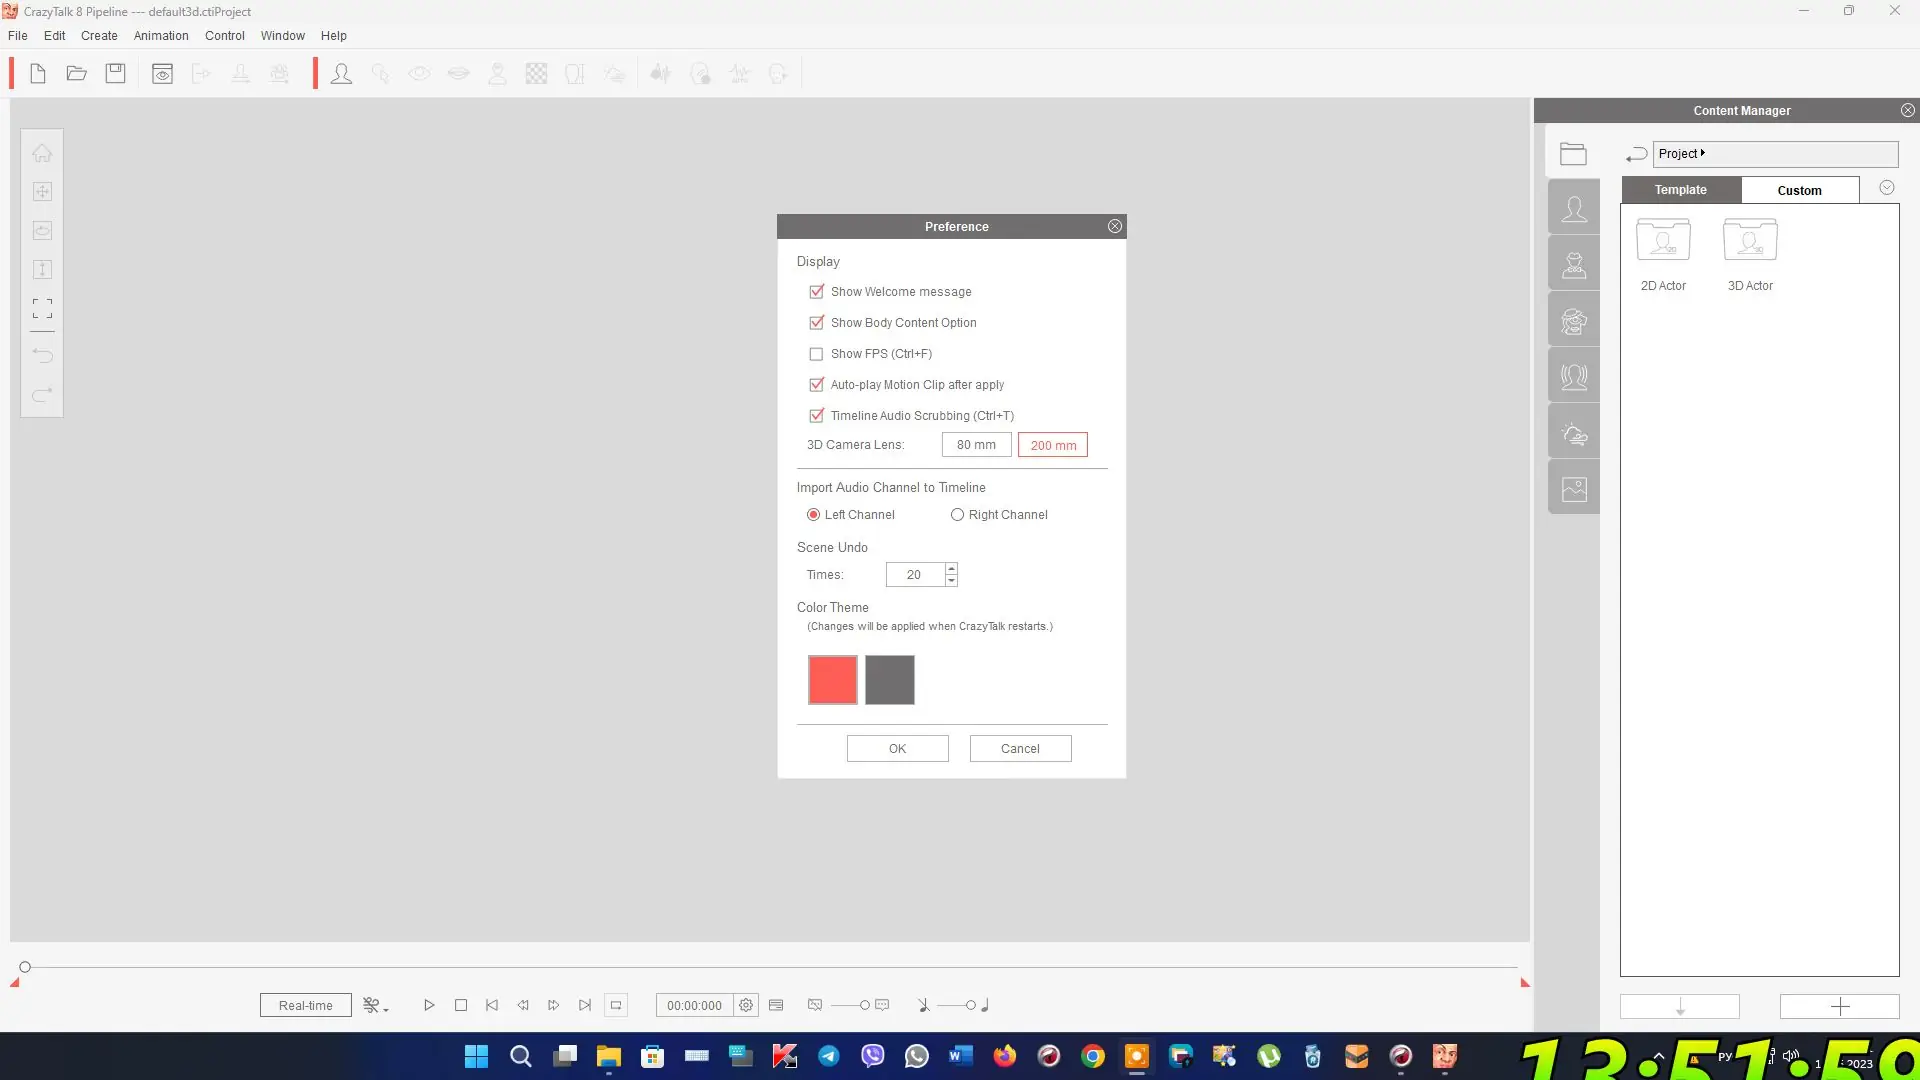Open the Animation menu
This screenshot has height=1080, width=1920.
(x=161, y=35)
